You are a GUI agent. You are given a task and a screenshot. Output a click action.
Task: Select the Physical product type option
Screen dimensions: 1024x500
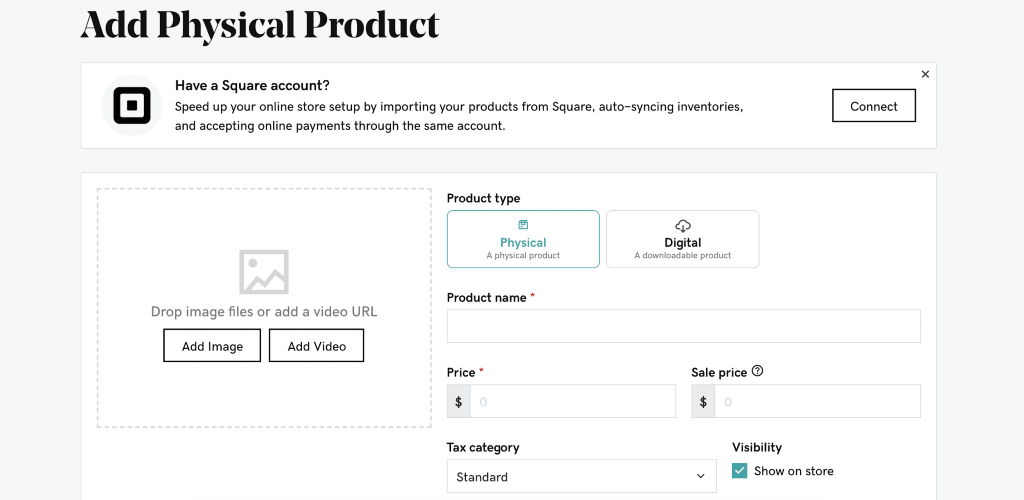coord(523,239)
